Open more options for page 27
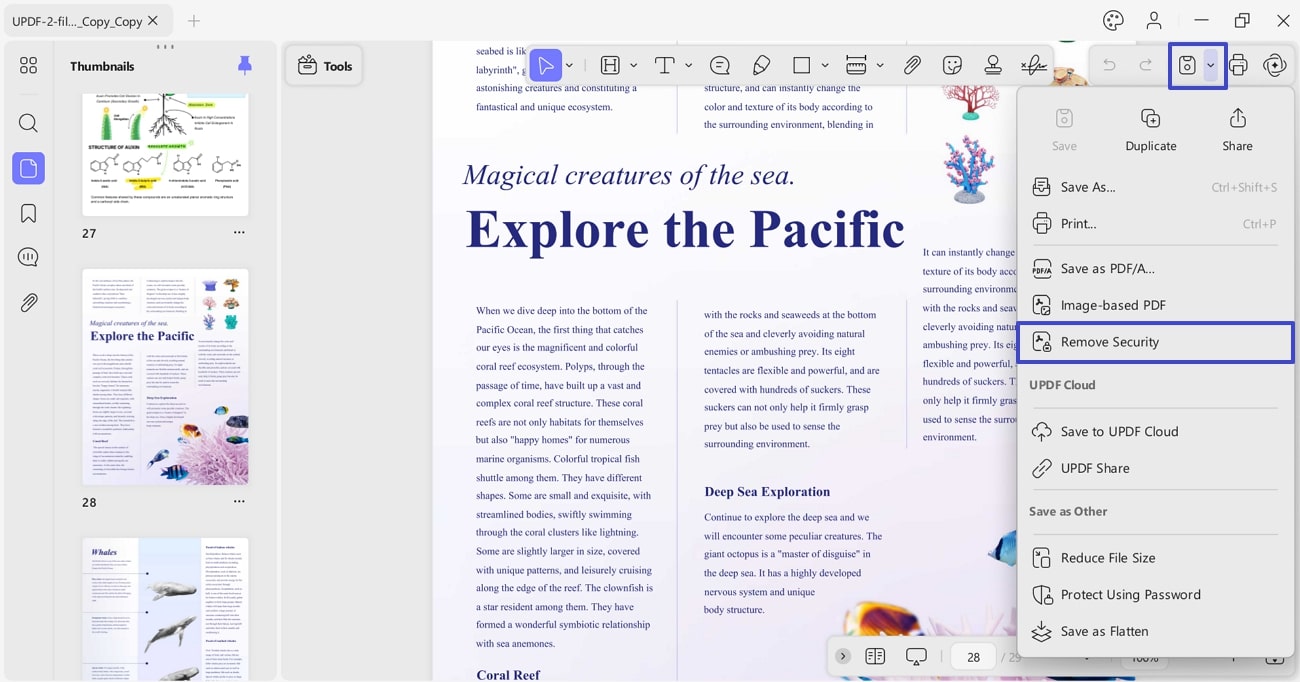Image resolution: width=1300 pixels, height=682 pixels. click(x=239, y=233)
